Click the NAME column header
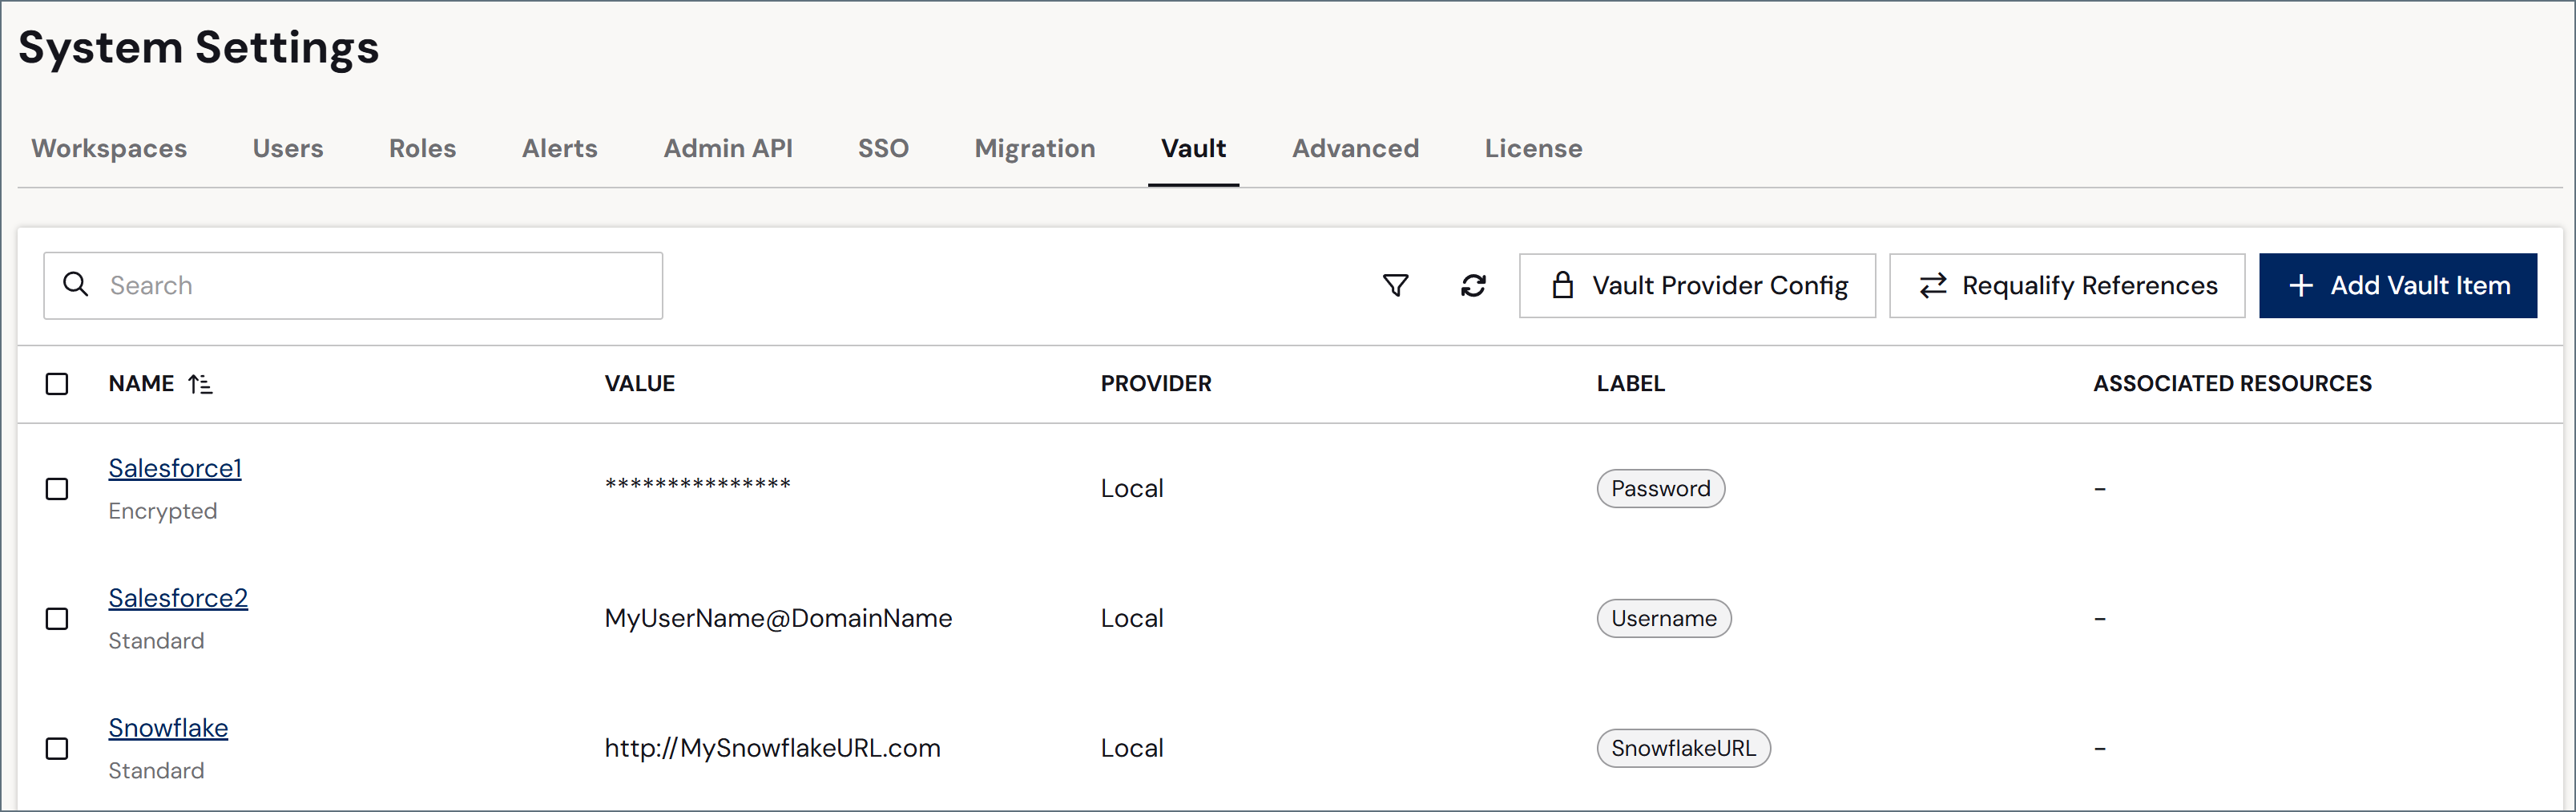 click(141, 384)
